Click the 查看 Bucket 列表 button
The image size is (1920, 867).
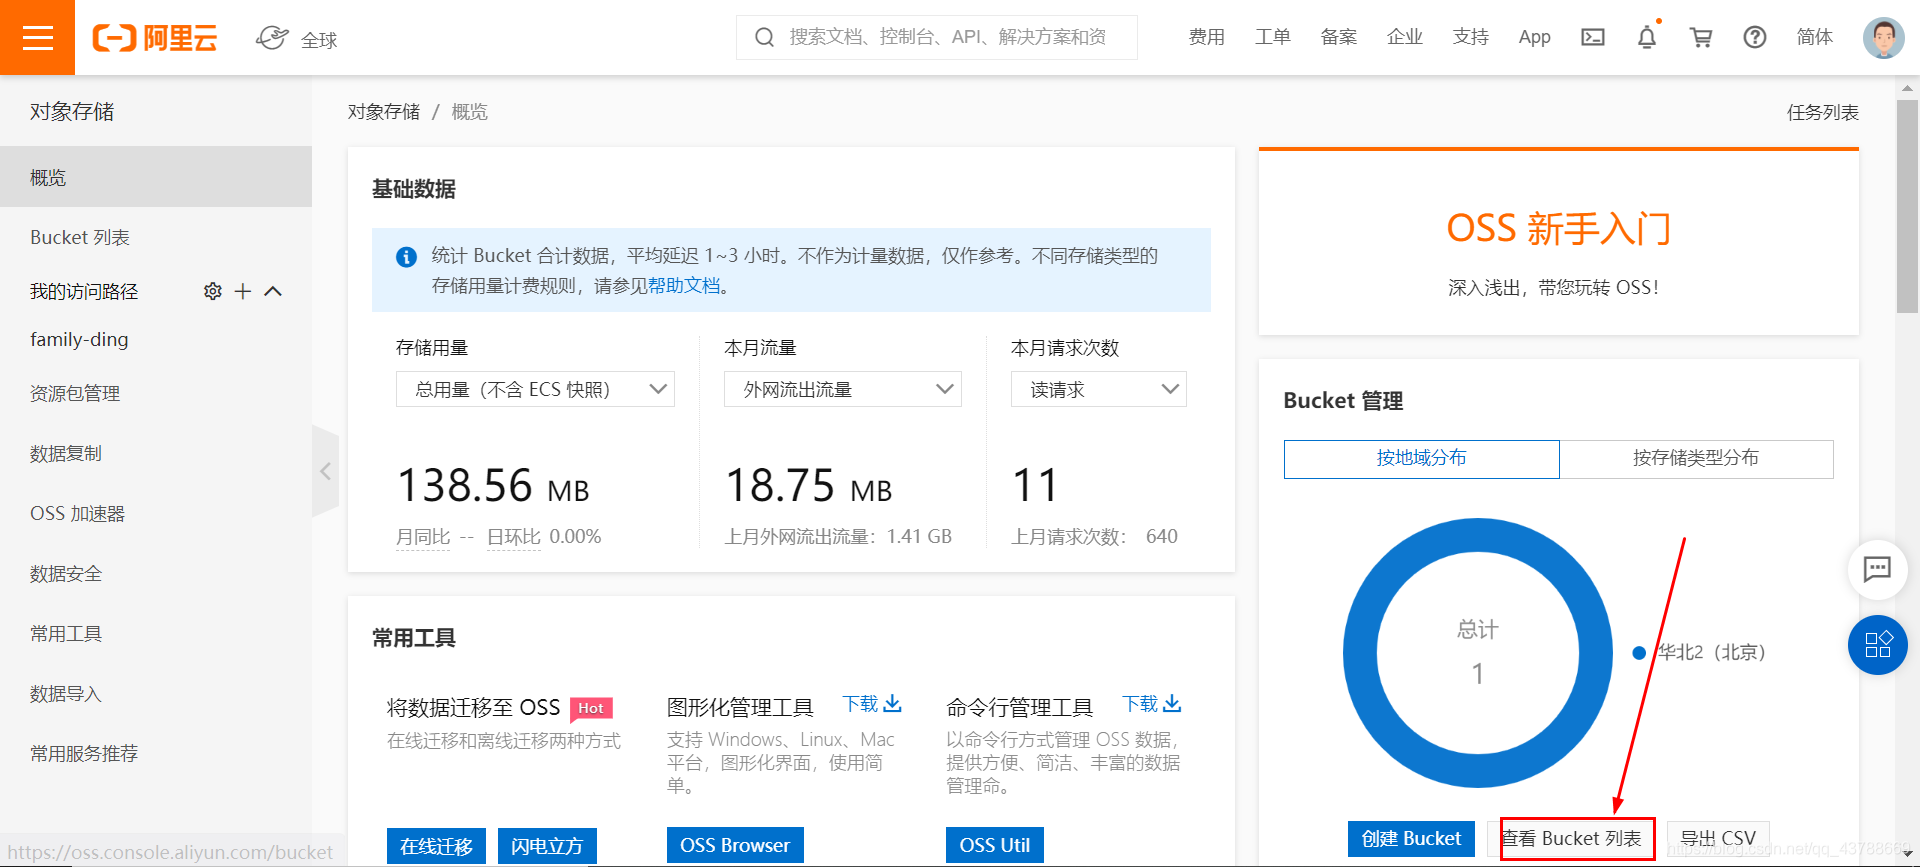point(1572,839)
